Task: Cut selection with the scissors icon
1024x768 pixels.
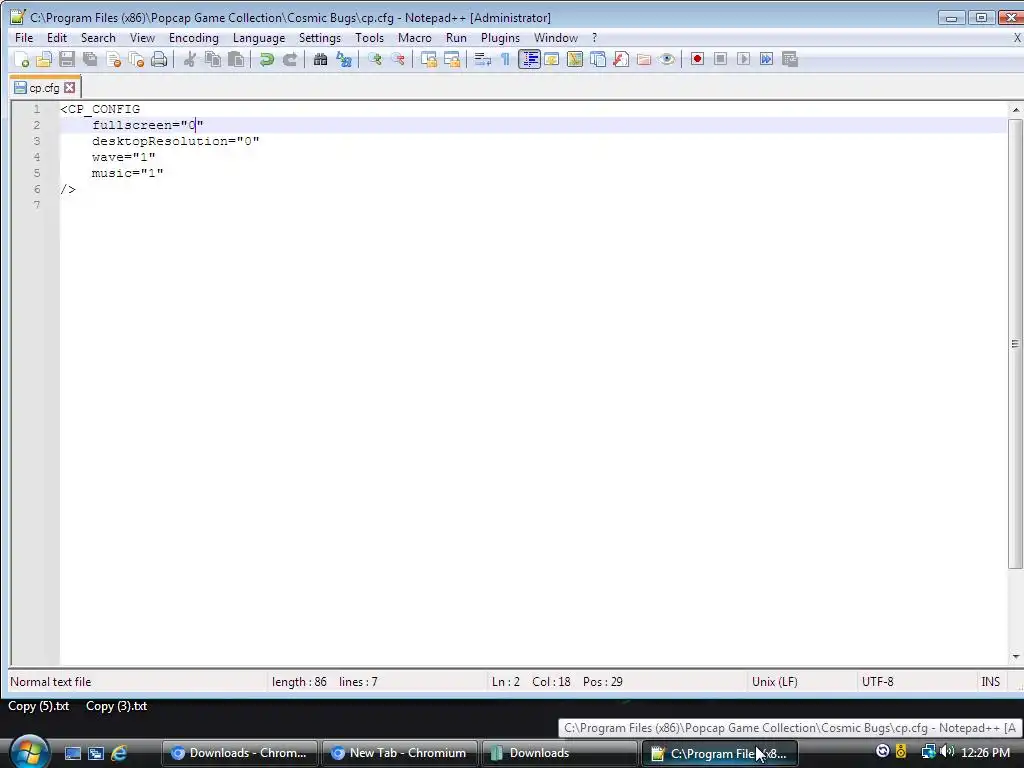Action: click(189, 59)
